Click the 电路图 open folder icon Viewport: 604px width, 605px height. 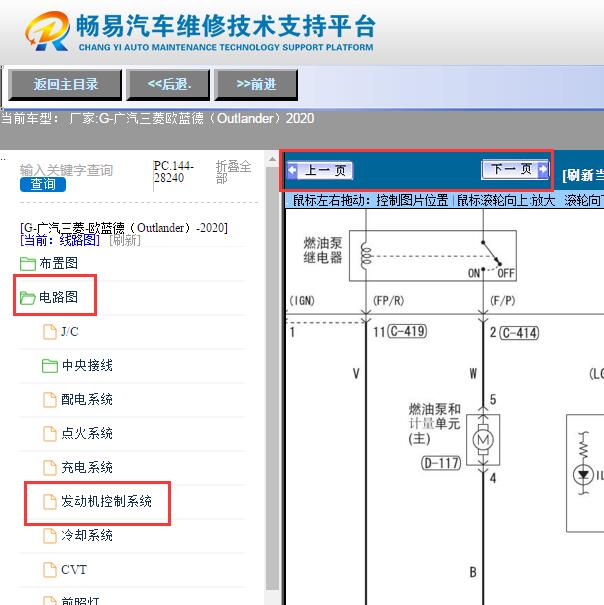pyautogui.click(x=28, y=298)
